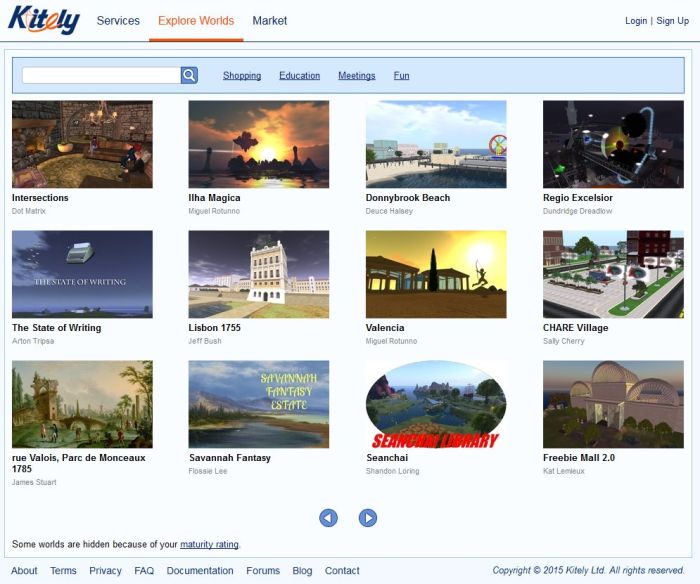Click owner name Deuce Halsey
700x584 pixels.
coord(389,211)
